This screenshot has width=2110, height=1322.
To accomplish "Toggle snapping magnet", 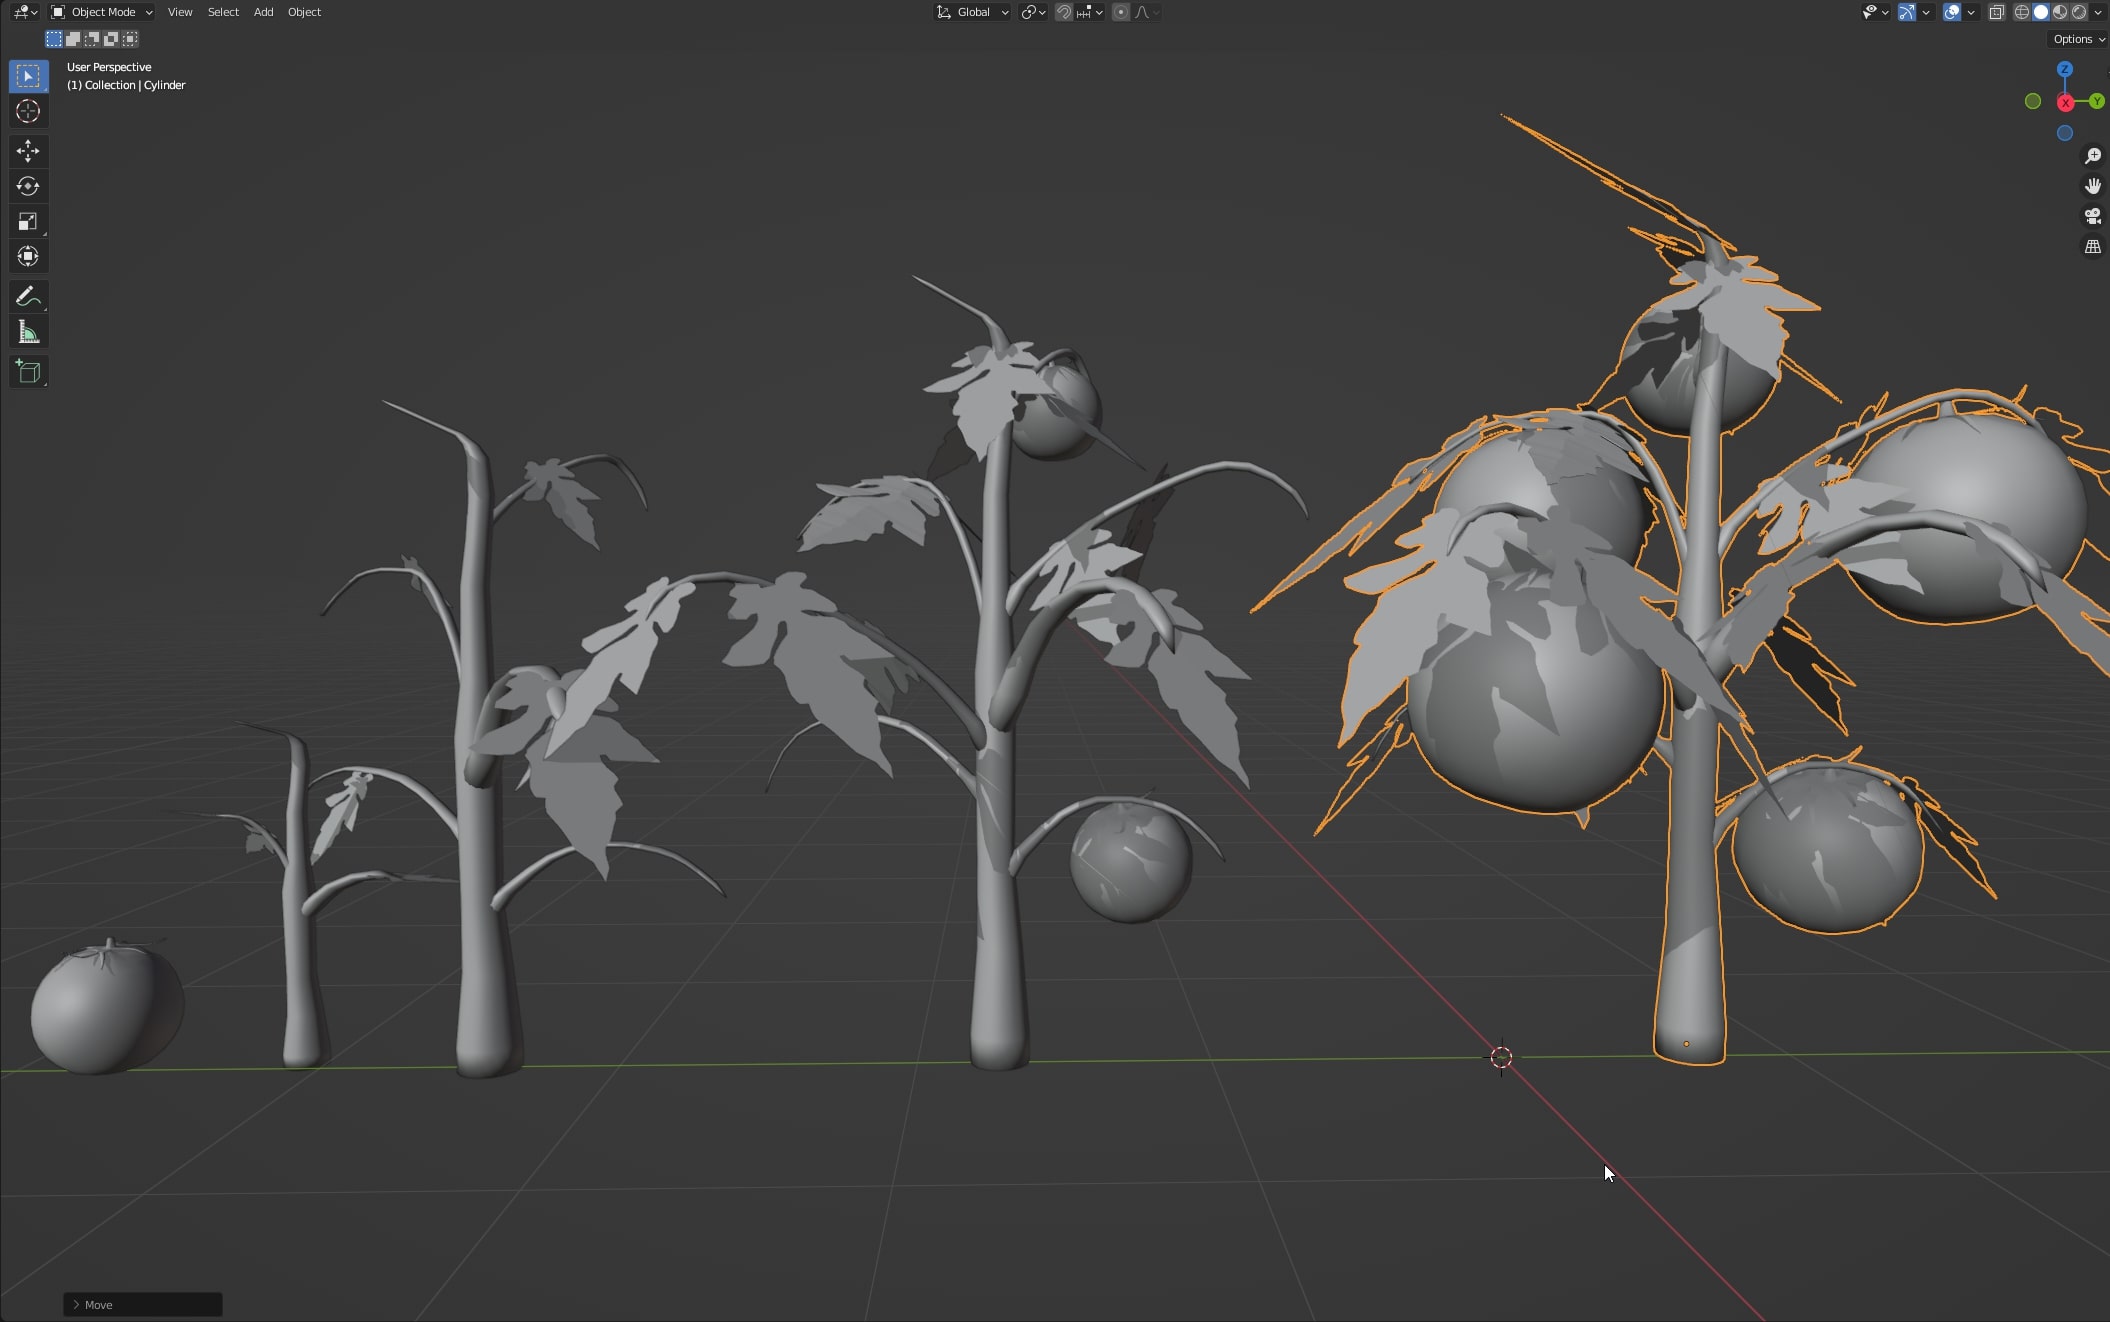I will coord(1064,12).
